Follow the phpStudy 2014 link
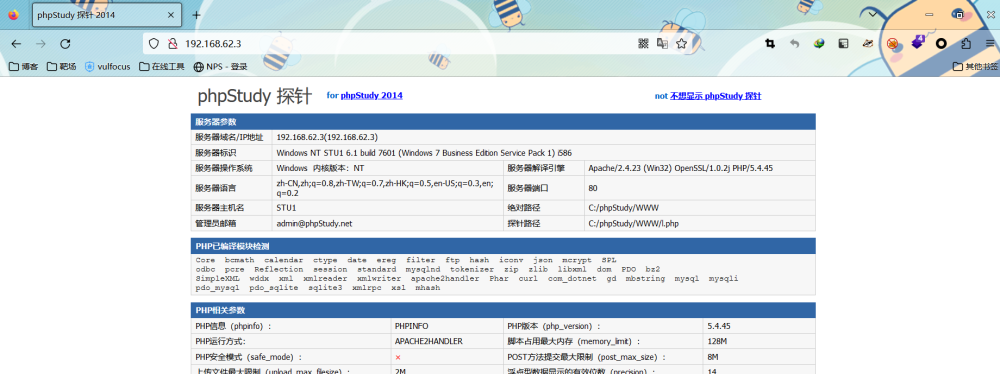The image size is (1000, 374). 371,96
